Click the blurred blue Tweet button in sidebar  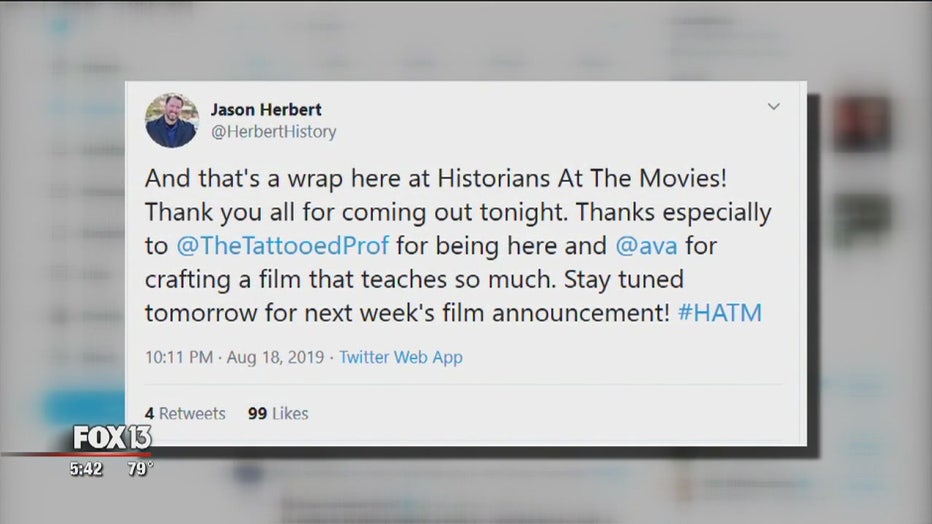(84, 407)
